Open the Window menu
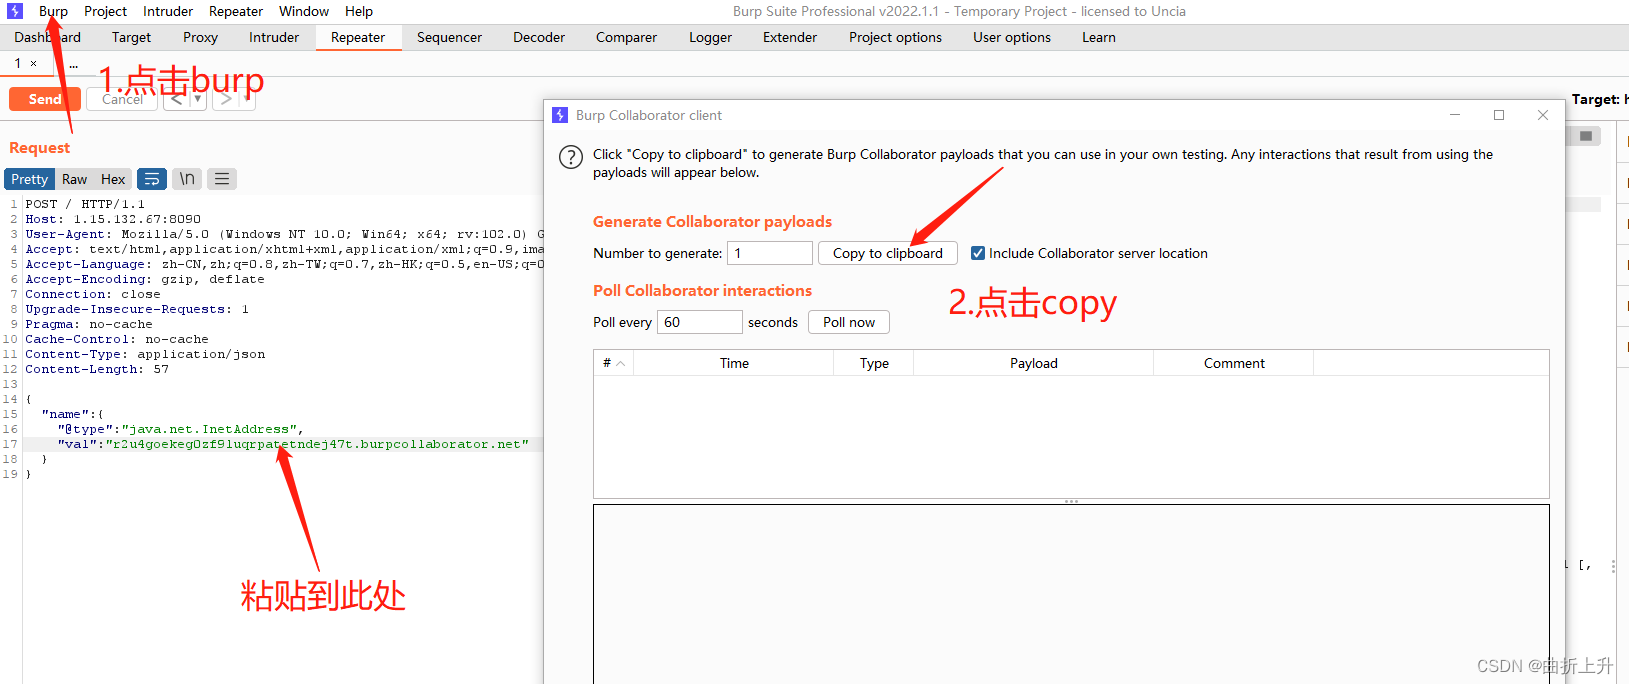 [304, 11]
